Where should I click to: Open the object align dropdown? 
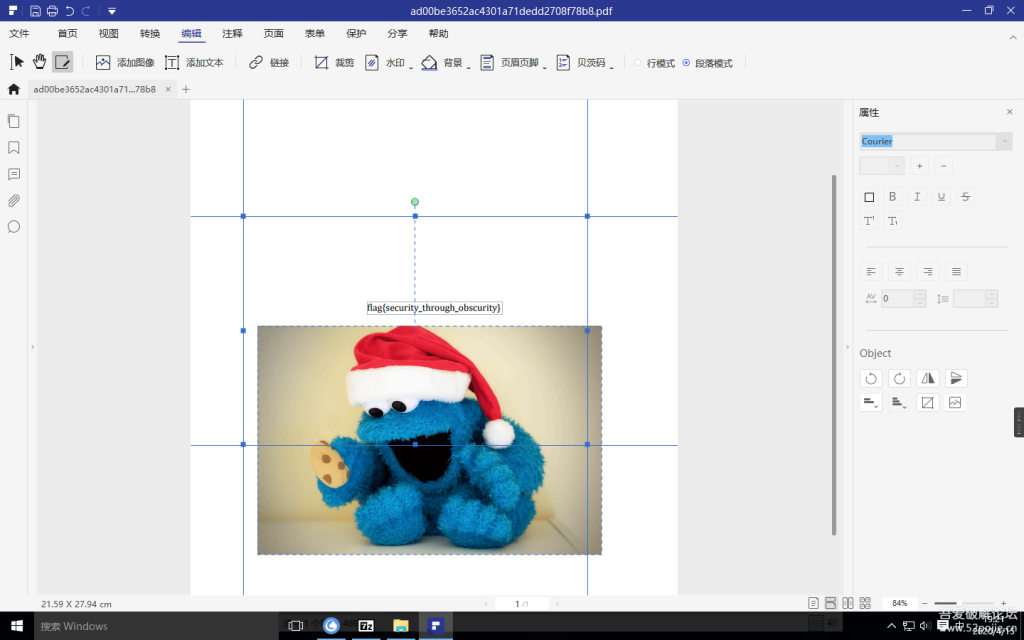(x=871, y=403)
